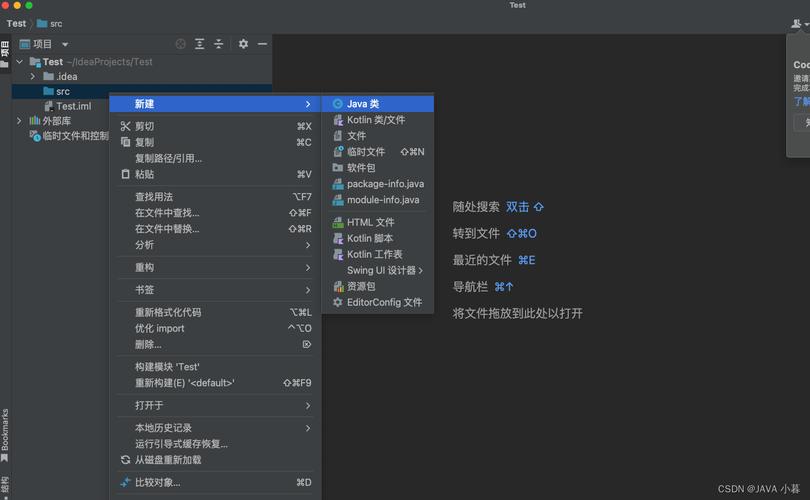Choose module-info.java entry
The height and width of the screenshot is (500, 810).
(378, 200)
